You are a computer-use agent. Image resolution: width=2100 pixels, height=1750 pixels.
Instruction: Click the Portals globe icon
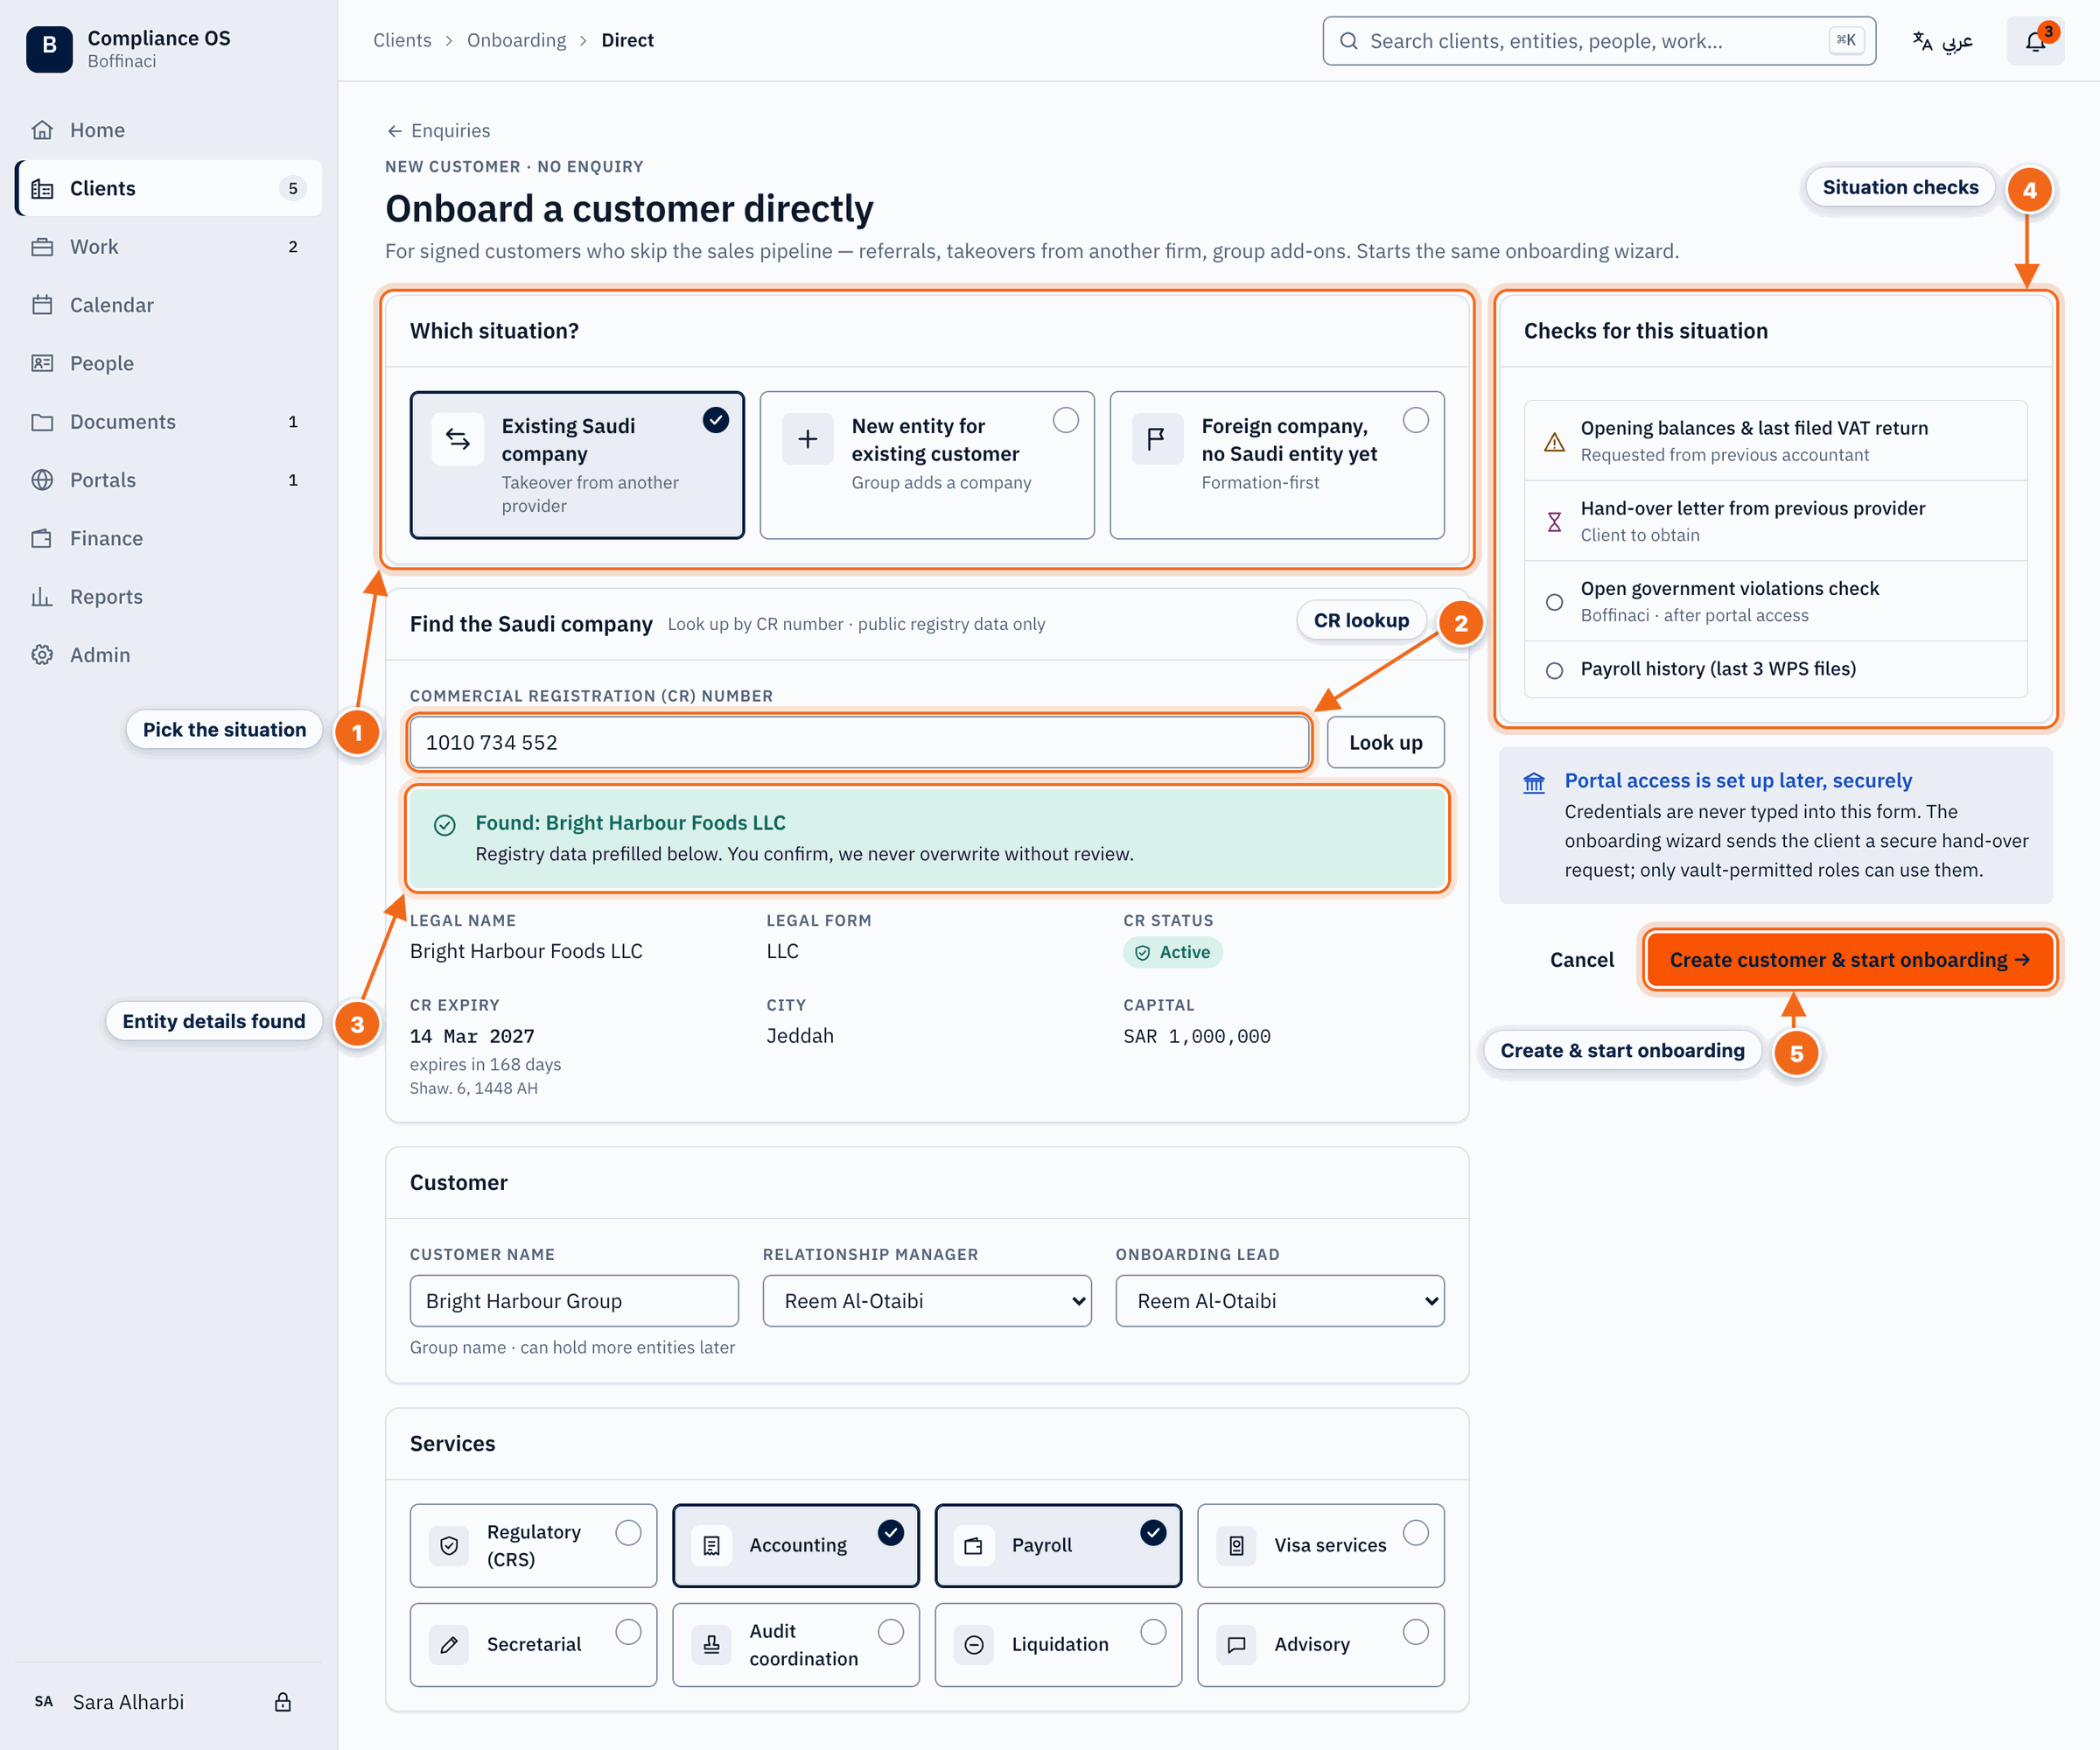(x=42, y=480)
